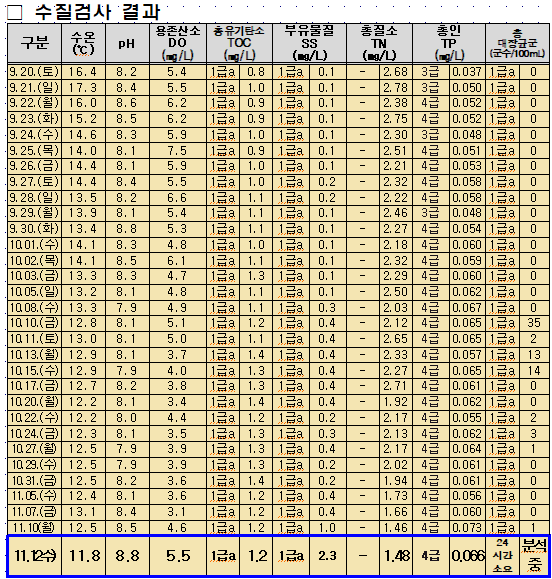Select the 수온(℃) column header
The height and width of the screenshot is (579, 552).
83,43
